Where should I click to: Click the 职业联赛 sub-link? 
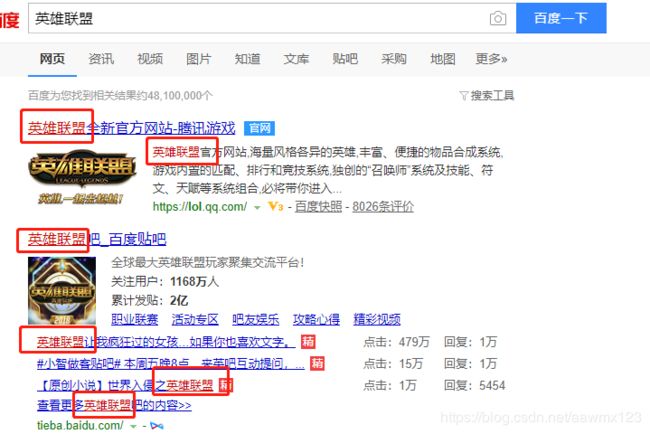pyautogui.click(x=135, y=320)
